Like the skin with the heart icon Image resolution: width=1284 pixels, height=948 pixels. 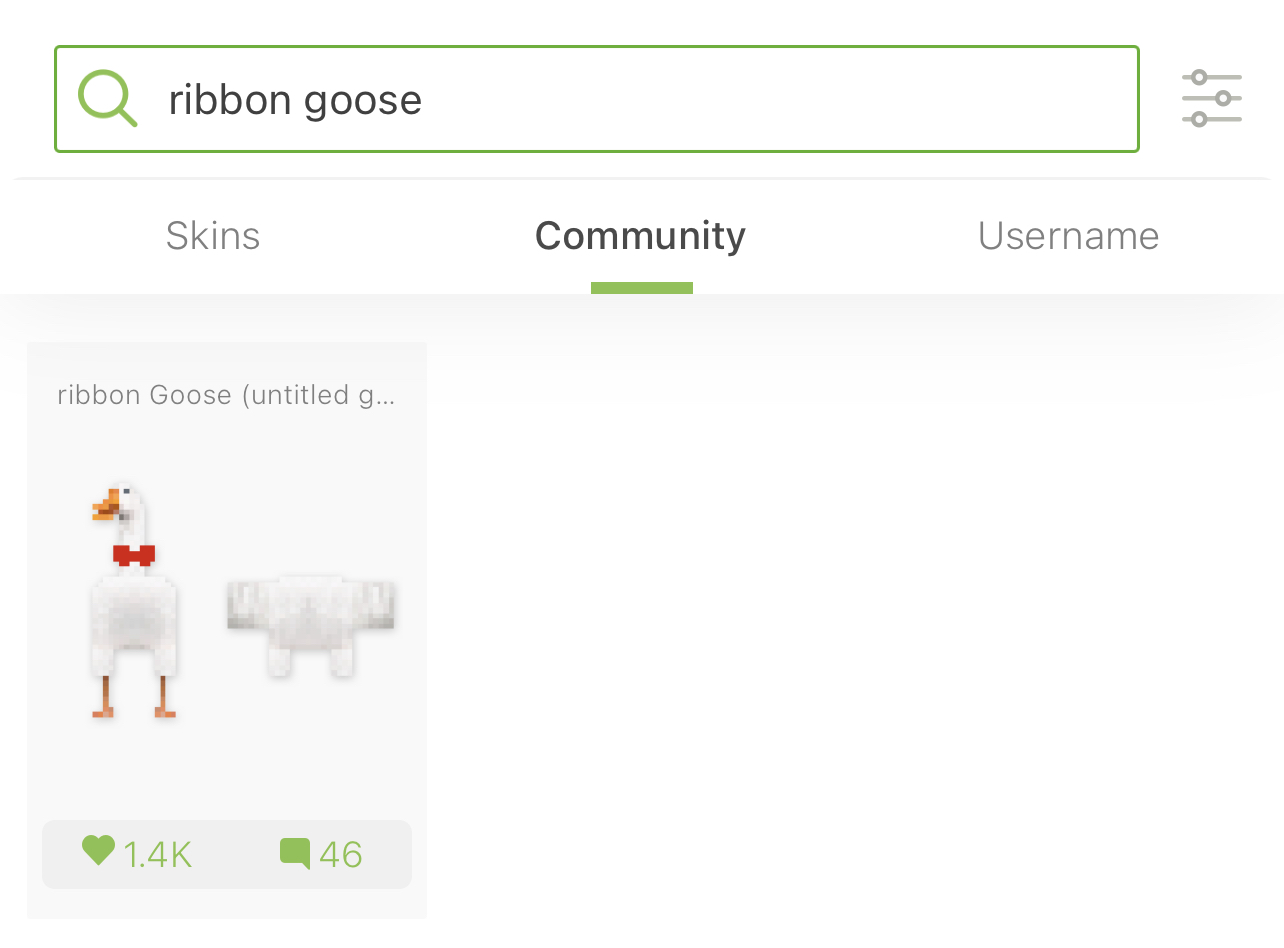tap(98, 851)
